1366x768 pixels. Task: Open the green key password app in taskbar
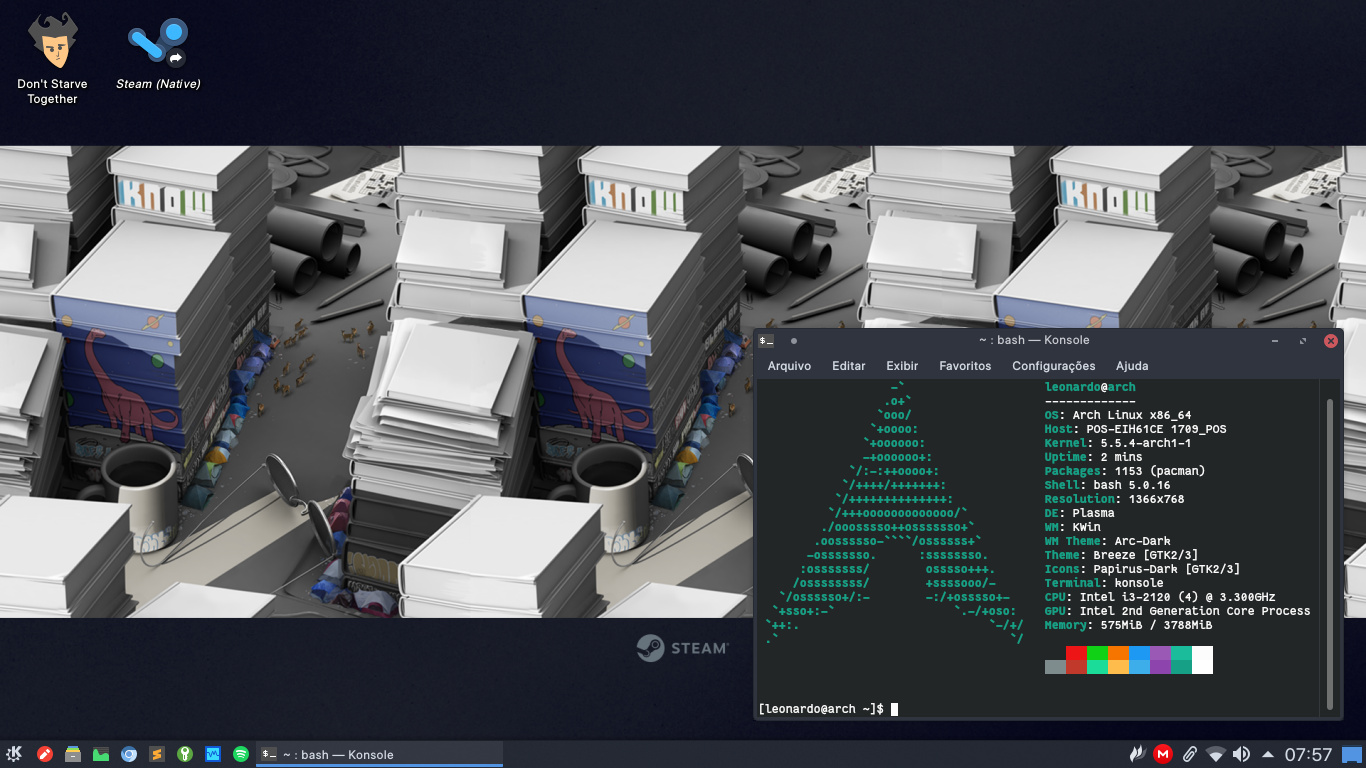coord(185,754)
